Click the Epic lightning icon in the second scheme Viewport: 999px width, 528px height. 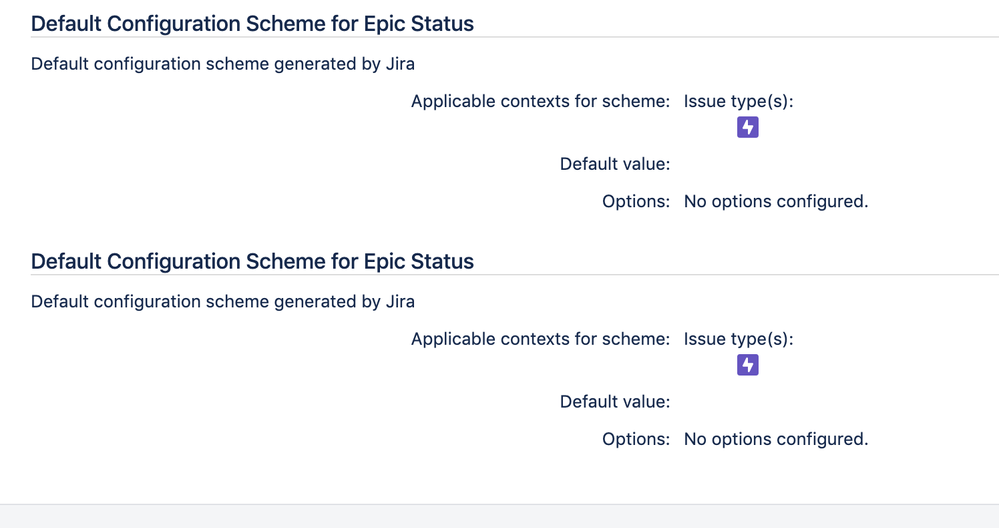[747, 365]
